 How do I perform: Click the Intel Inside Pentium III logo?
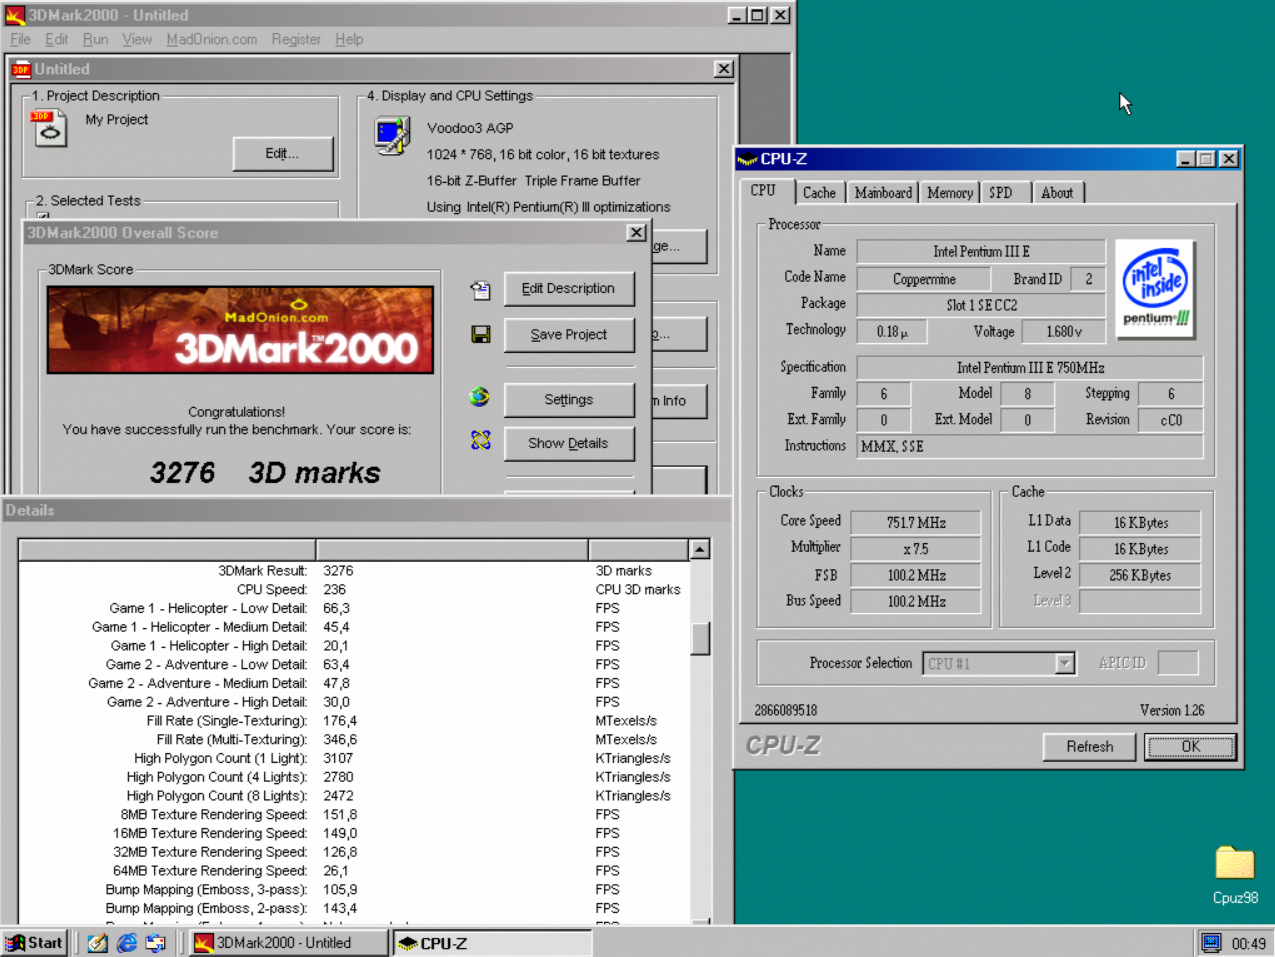pos(1155,288)
